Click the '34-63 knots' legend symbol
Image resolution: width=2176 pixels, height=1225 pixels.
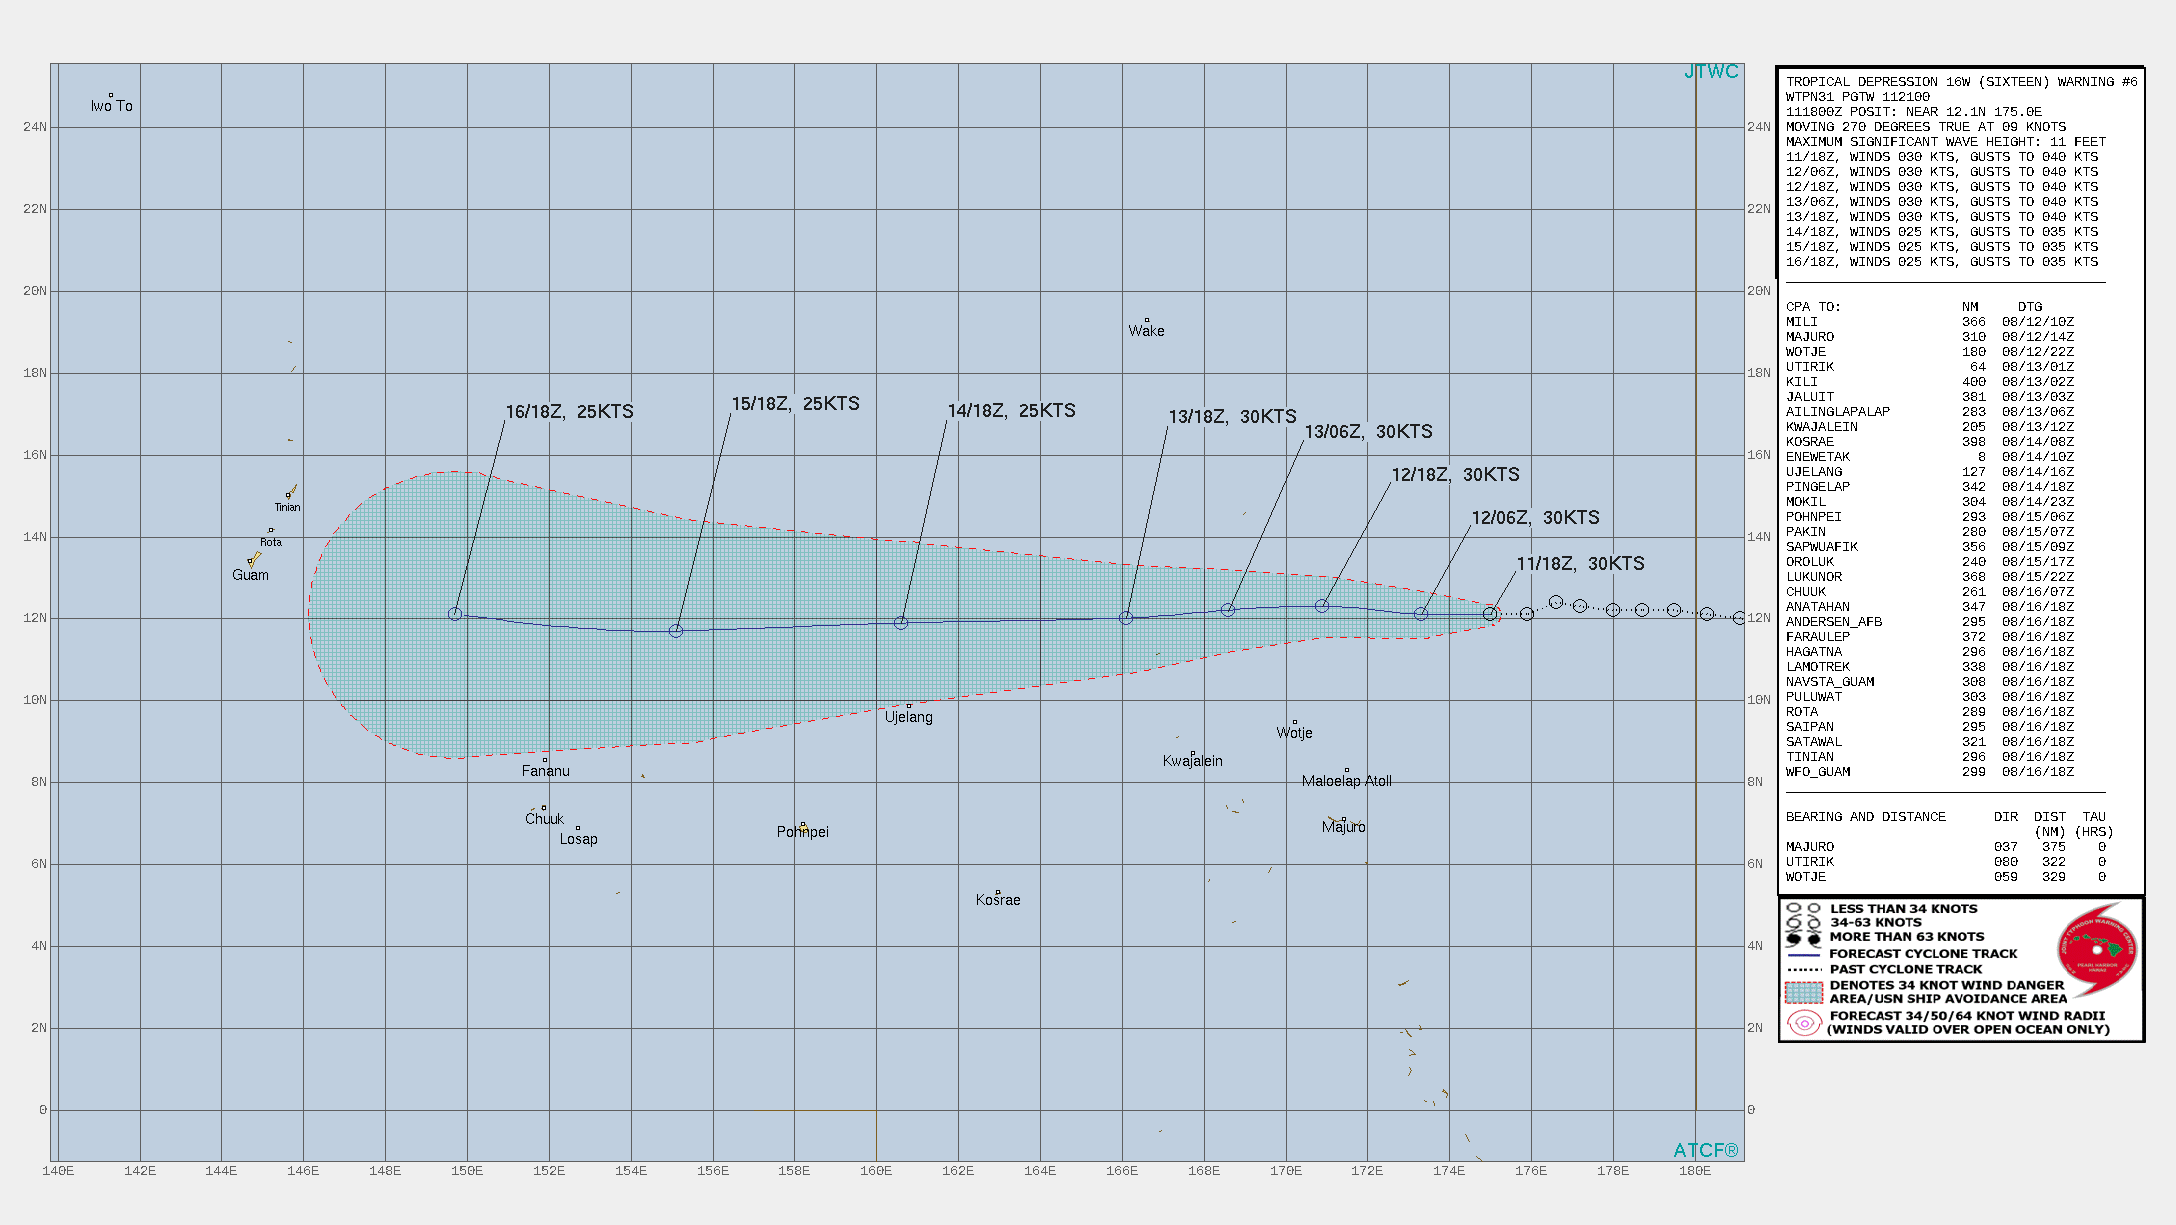(x=1803, y=923)
